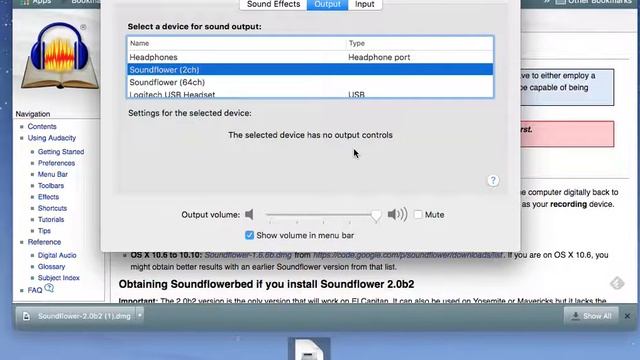
Task: Click the high volume speaker icon
Action: (397, 214)
